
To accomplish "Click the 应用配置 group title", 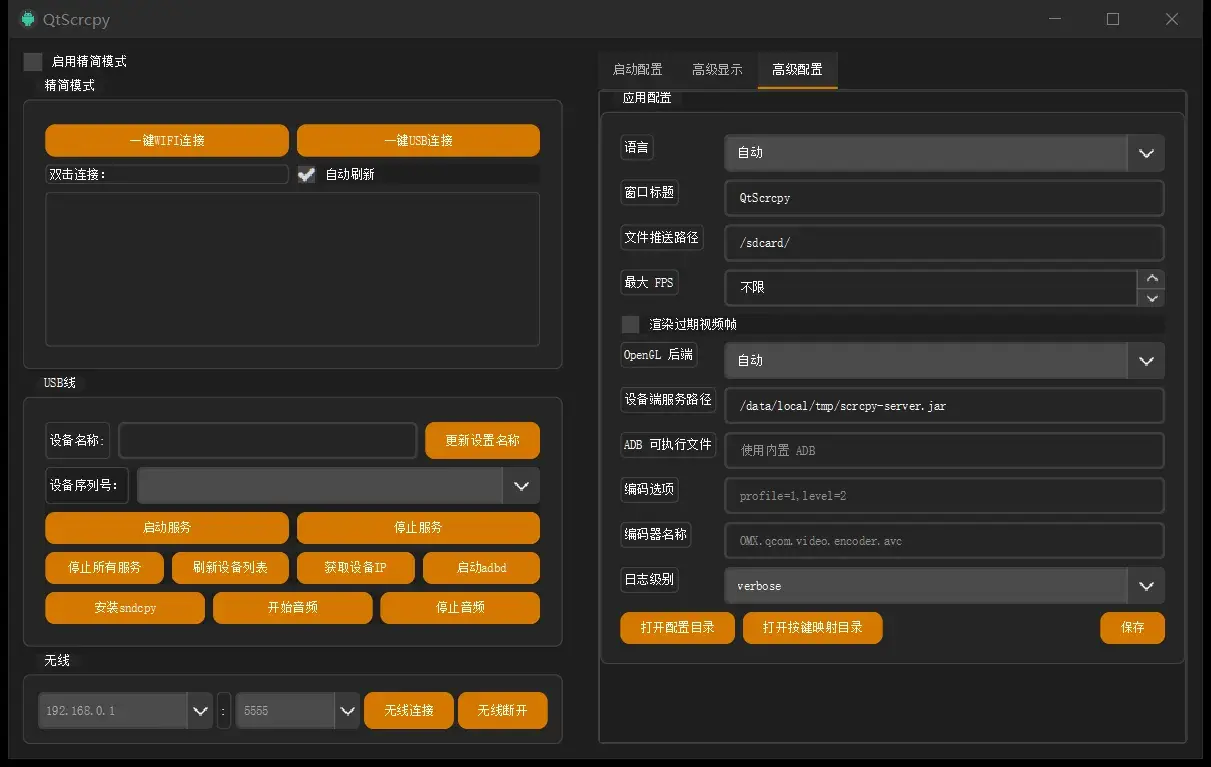I will coord(647,98).
